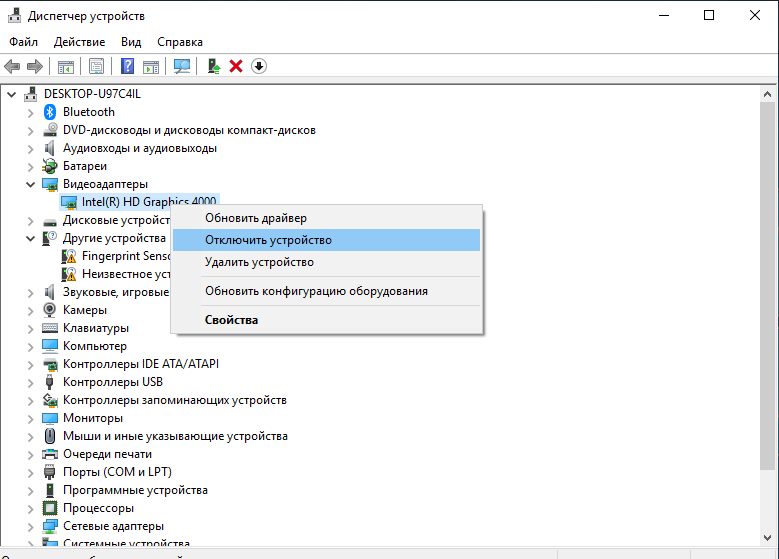Click the USB plug icon beside Контроллеры USB
The width and height of the screenshot is (779, 559).
pyautogui.click(x=50, y=382)
